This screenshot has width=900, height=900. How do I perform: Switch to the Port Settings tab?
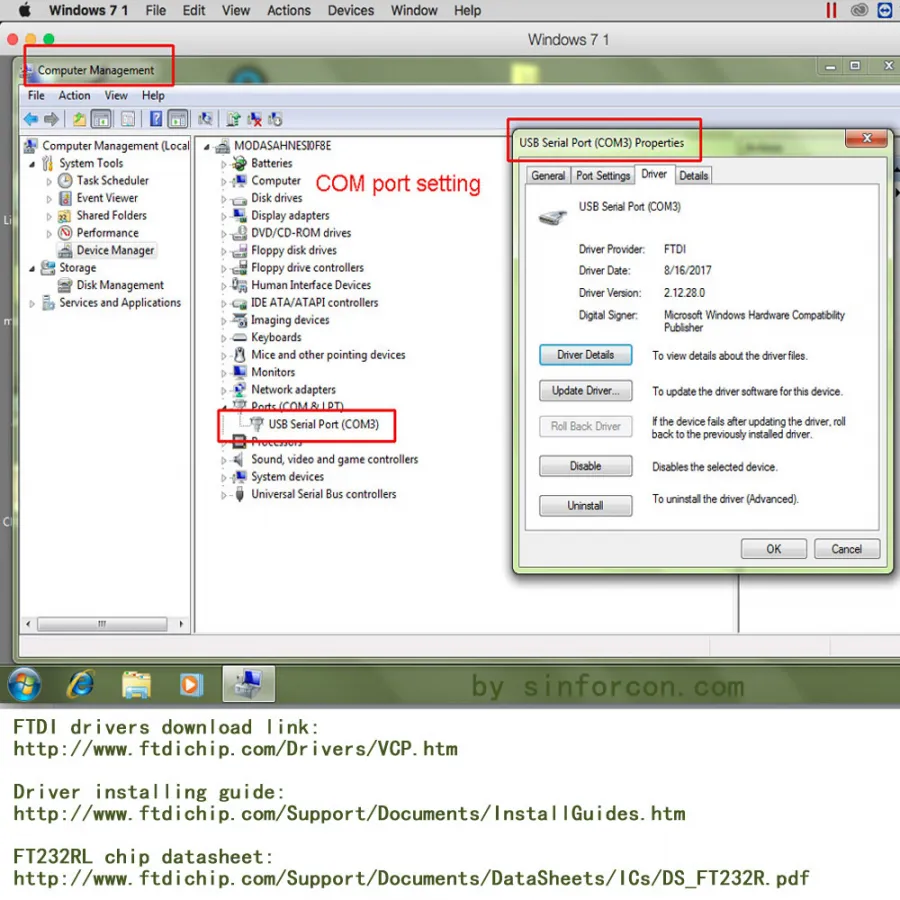tap(603, 176)
